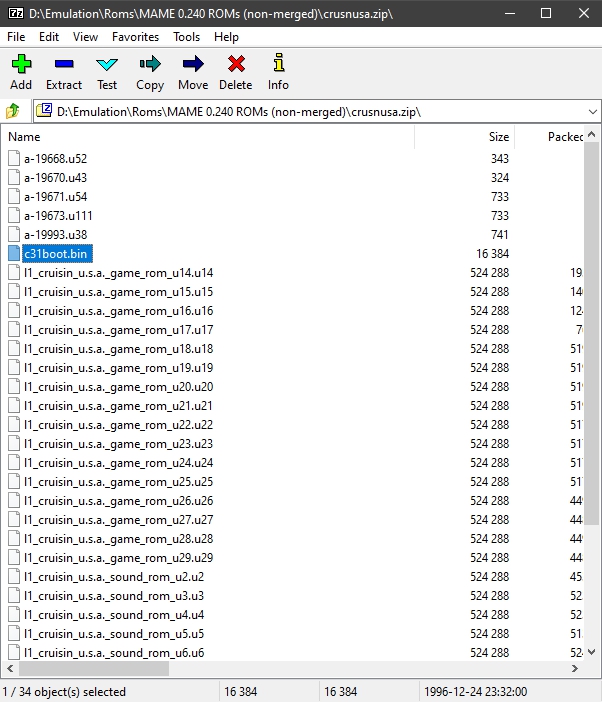The height and width of the screenshot is (702, 602).
Task: Click file icon of a-19993.u38
Action: coord(14,235)
